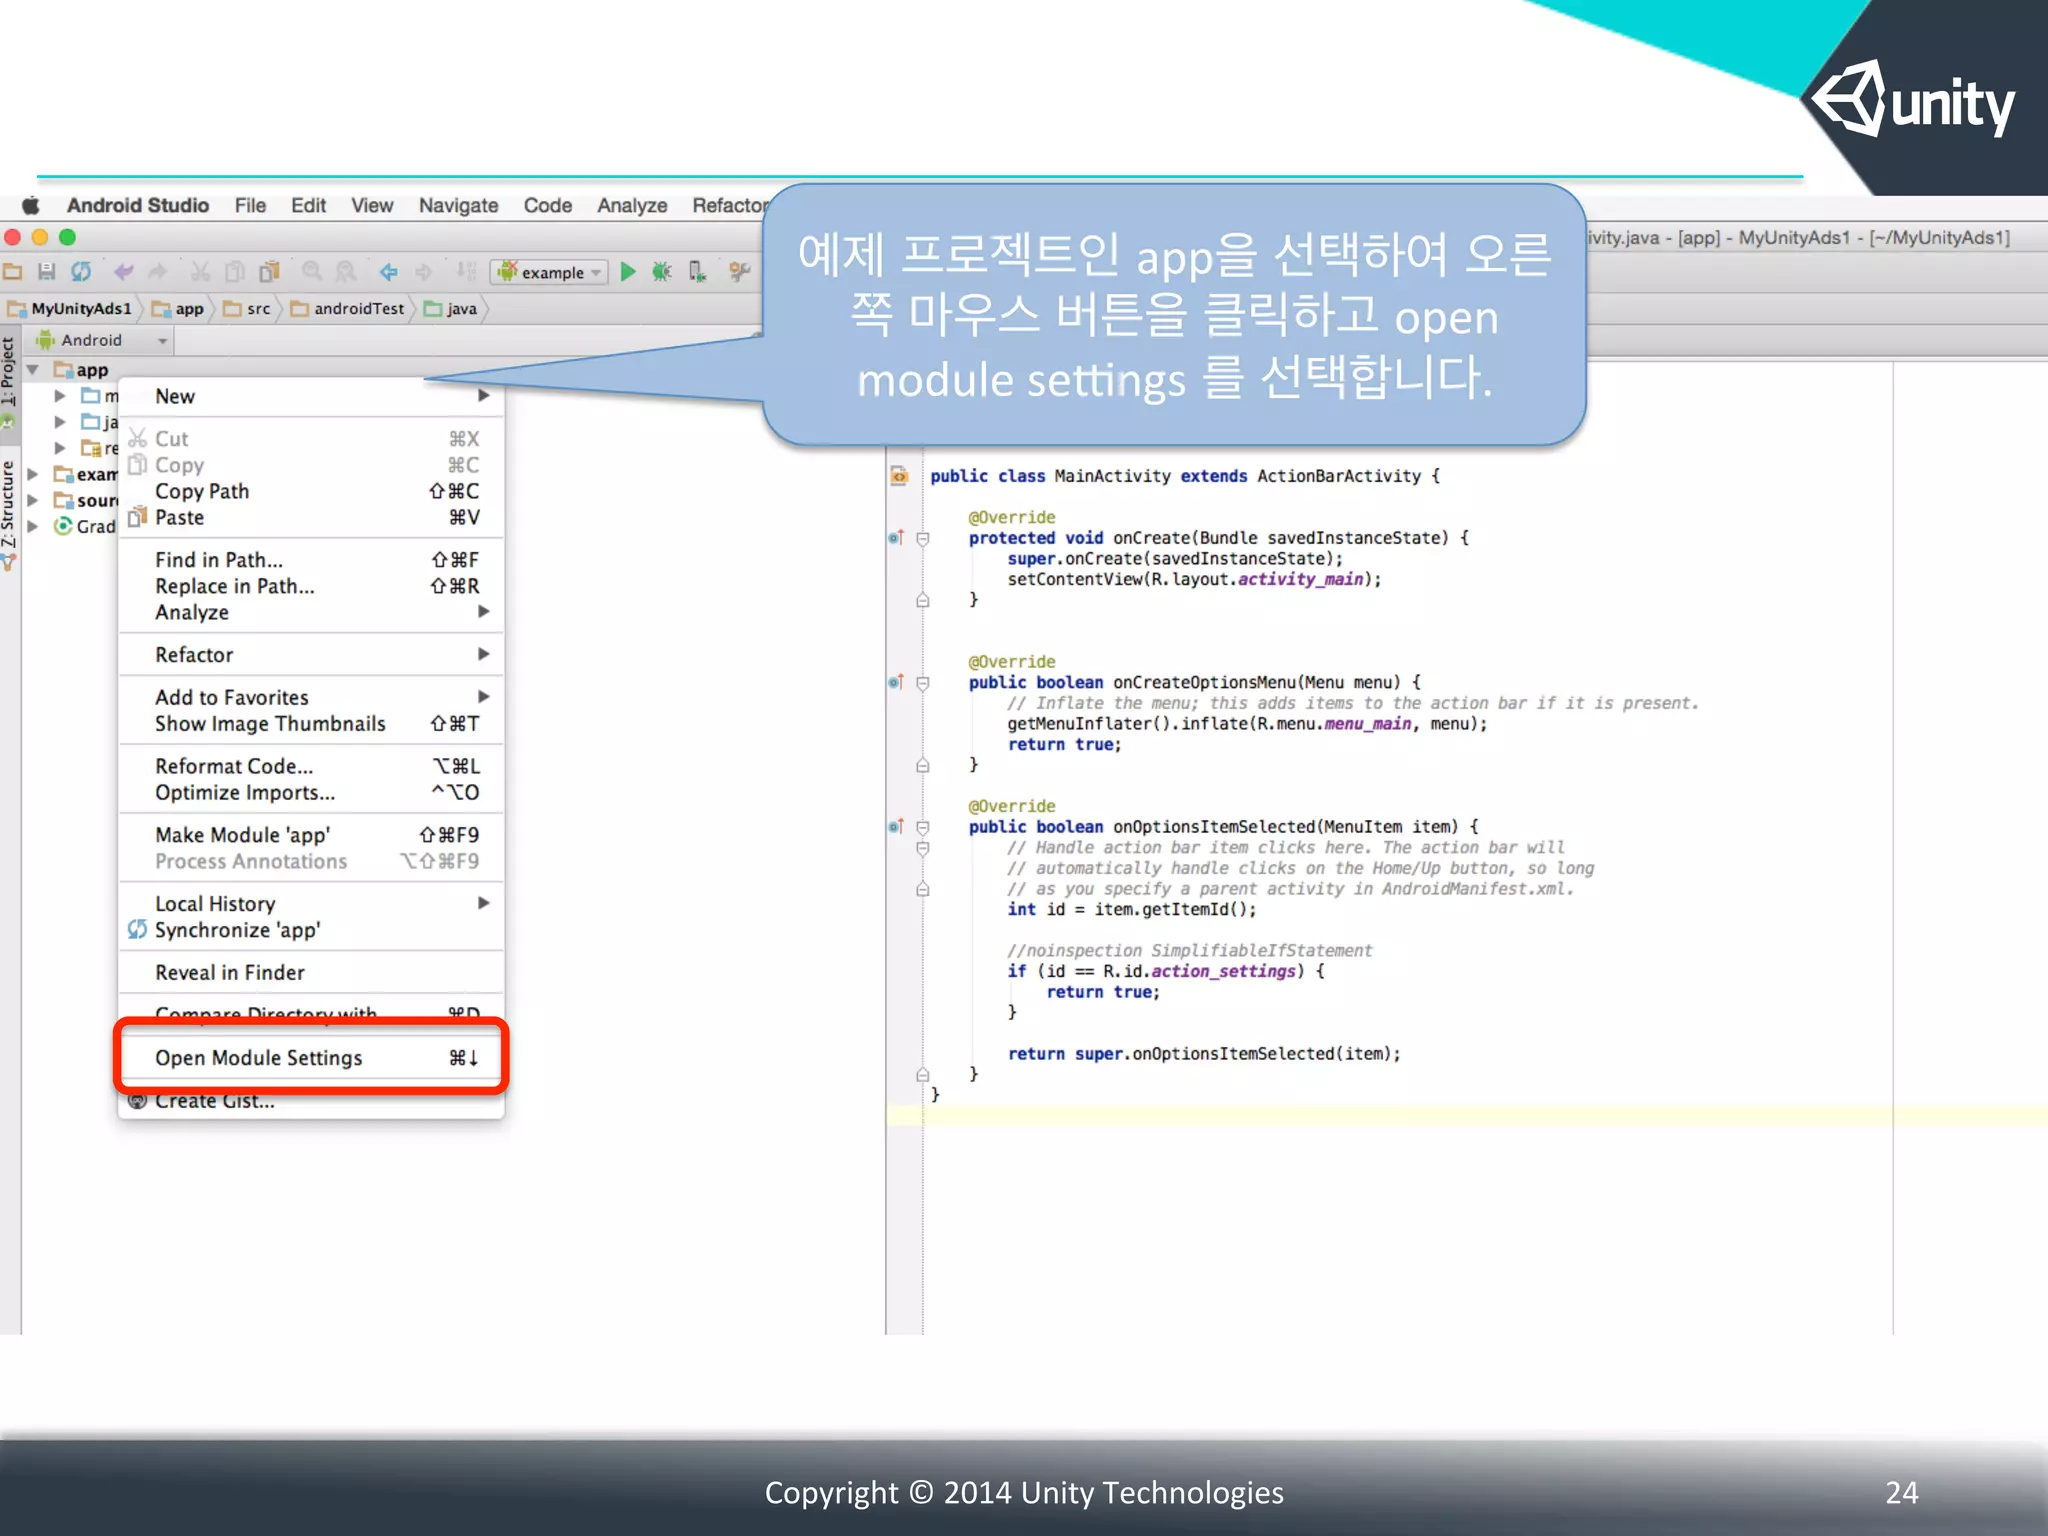Expand the 'sour' module node

coord(33,500)
